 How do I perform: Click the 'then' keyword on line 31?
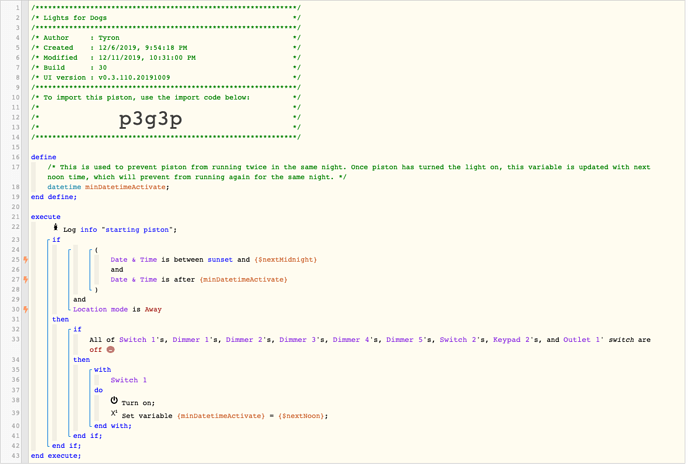[60, 319]
